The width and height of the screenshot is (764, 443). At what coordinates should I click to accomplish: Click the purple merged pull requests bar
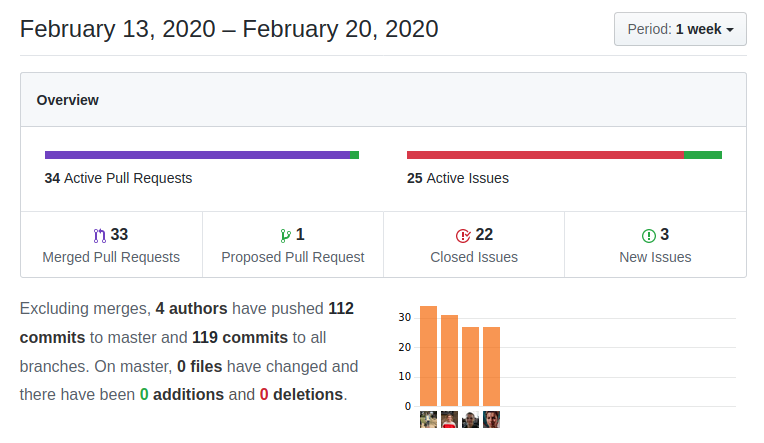click(x=197, y=155)
